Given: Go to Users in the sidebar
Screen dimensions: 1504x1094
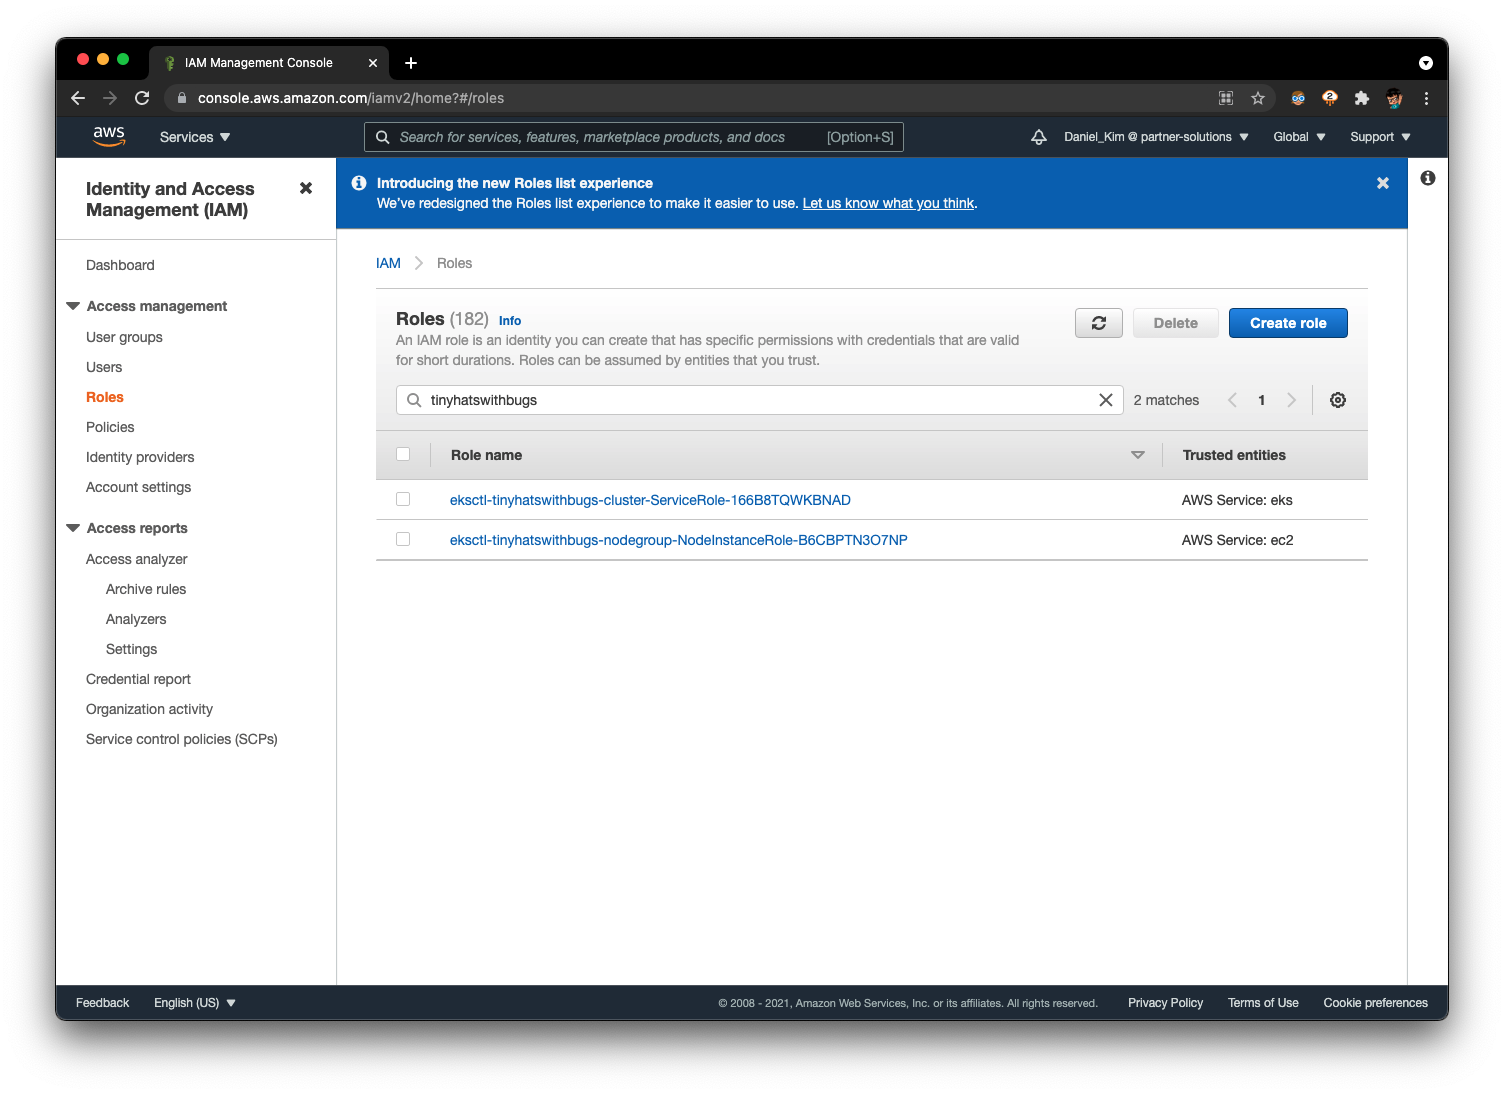Looking at the screenshot, I should tap(104, 367).
